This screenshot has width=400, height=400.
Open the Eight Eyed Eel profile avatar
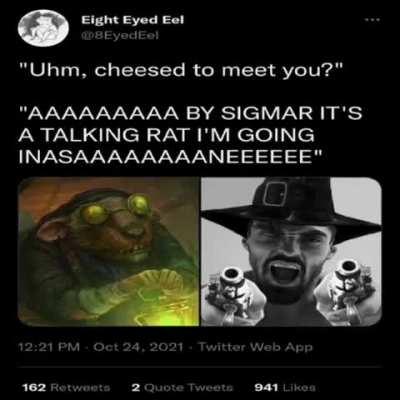pyautogui.click(x=43, y=27)
